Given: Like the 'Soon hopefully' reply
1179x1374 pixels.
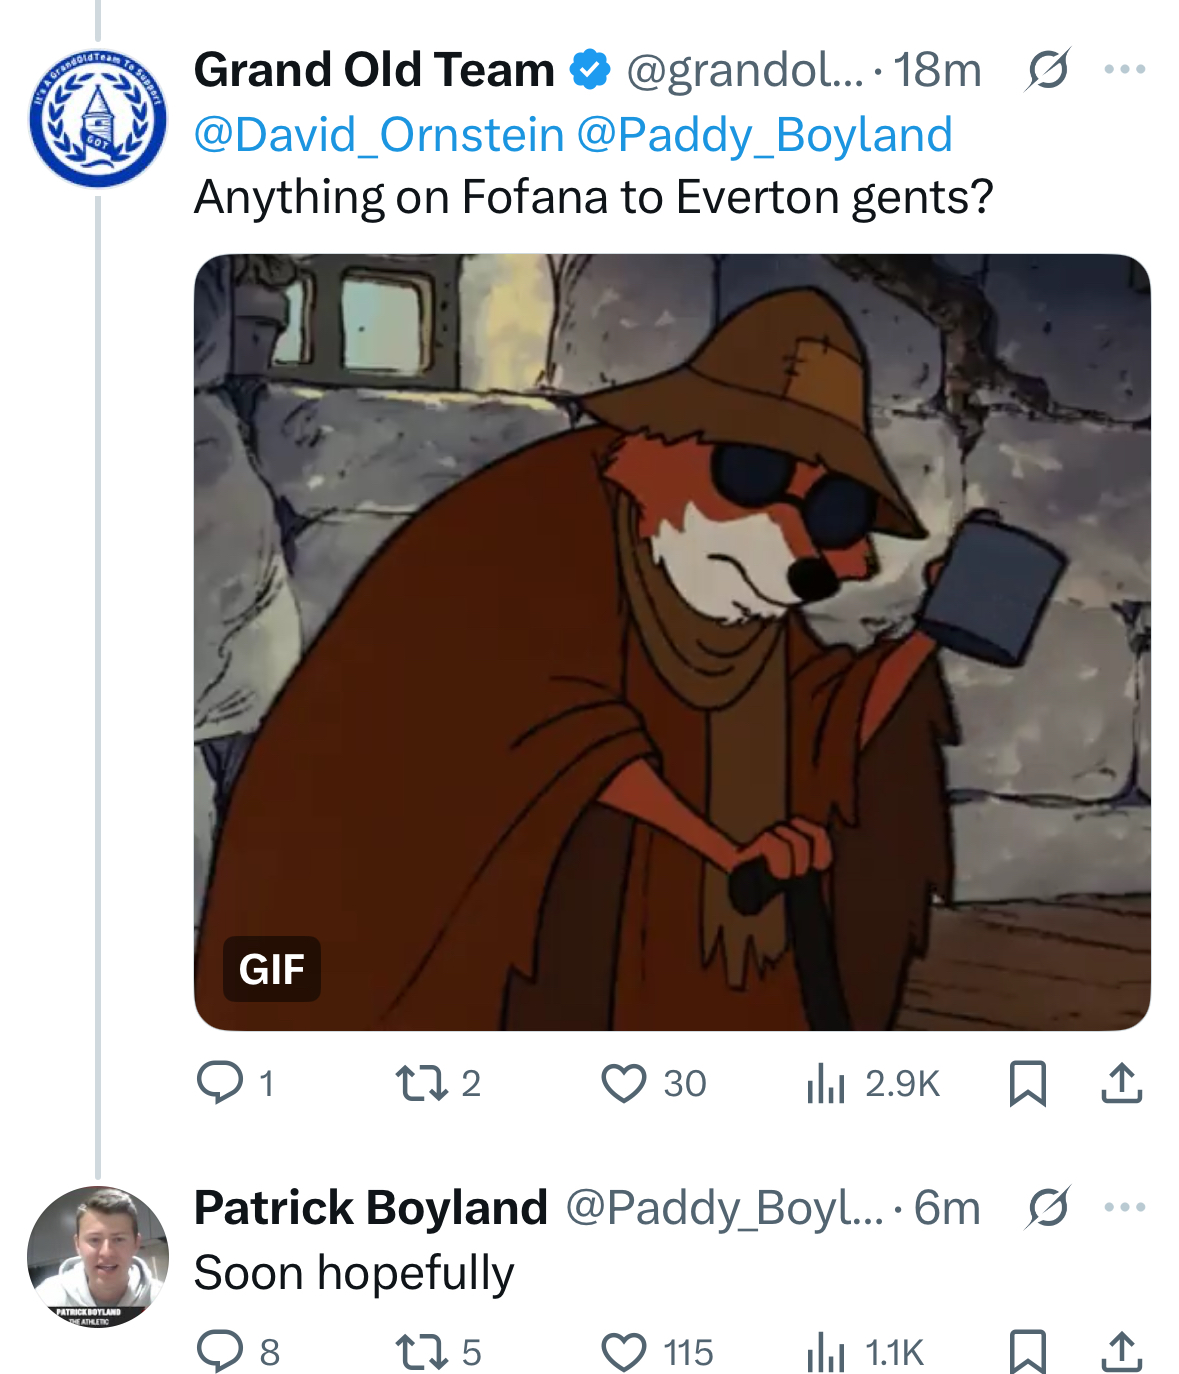Looking at the screenshot, I should [x=624, y=1352].
